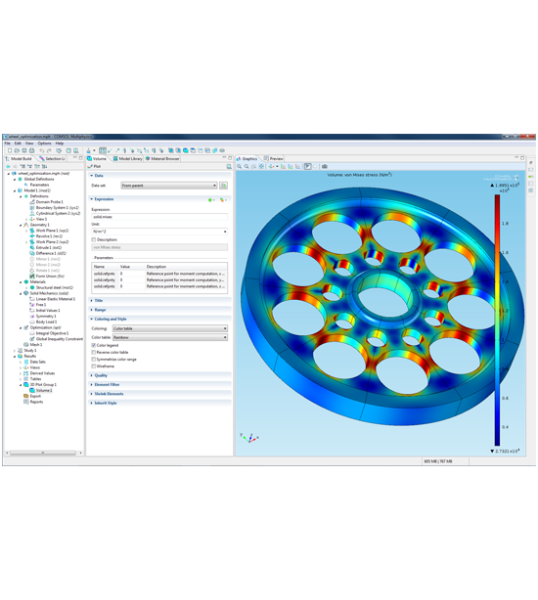Click the New file icon in main toolbar

tap(10, 150)
